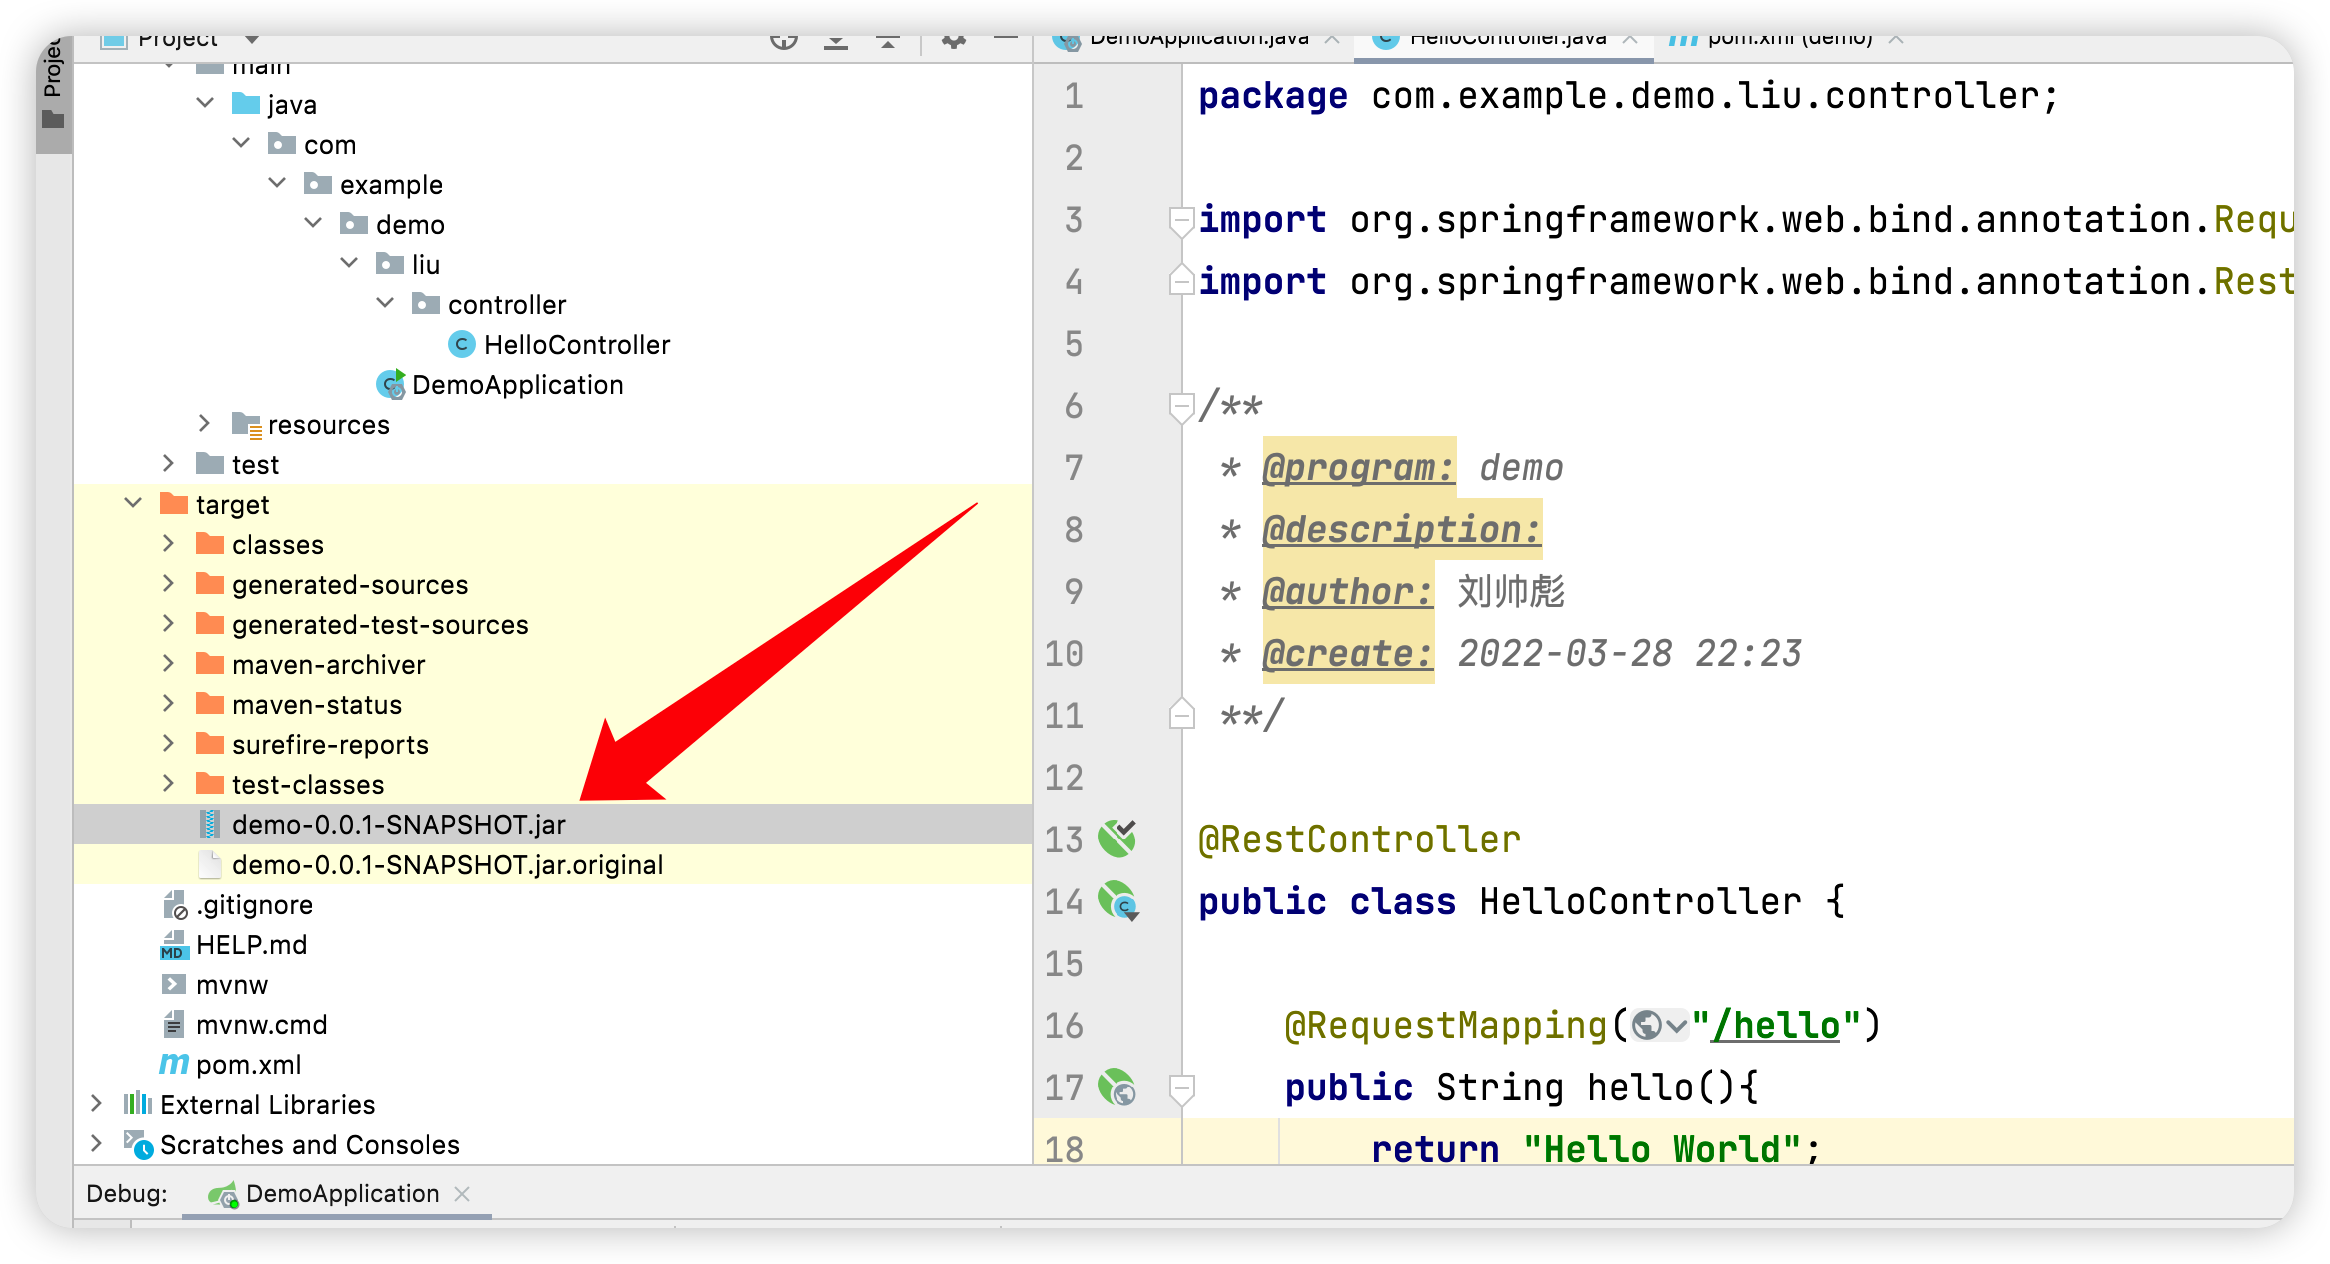
Task: Click the blank file icon of demo-0.0.1-SNAPSHOT.jar.original
Action: pos(209,865)
